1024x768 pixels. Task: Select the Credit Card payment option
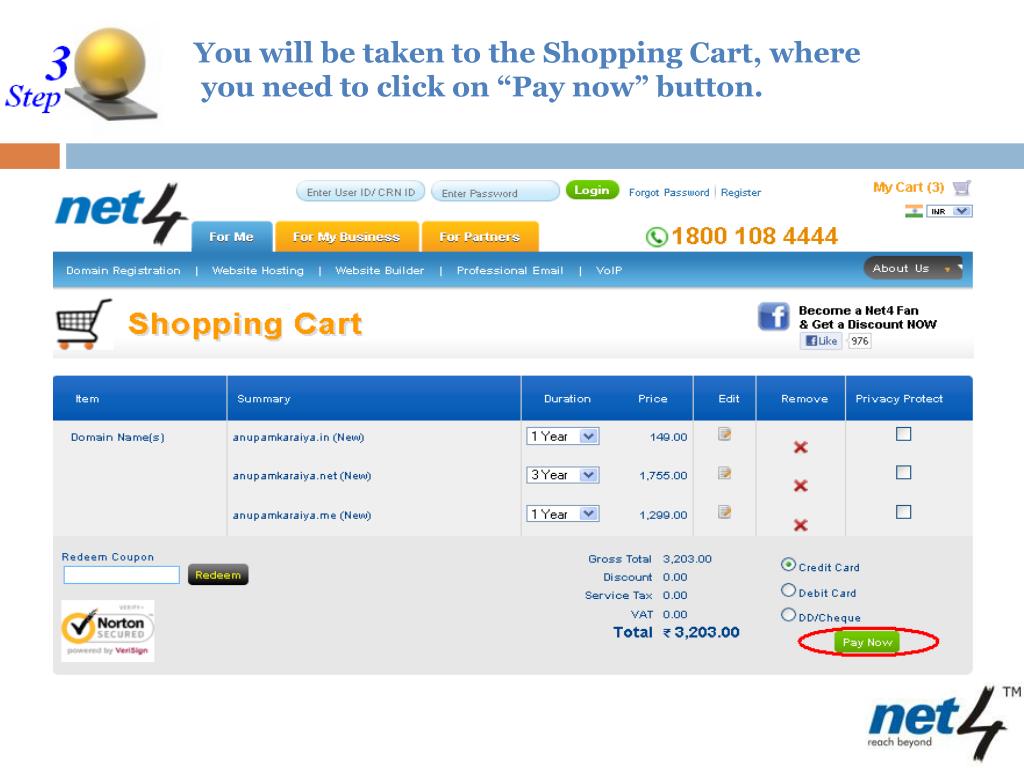coord(788,564)
